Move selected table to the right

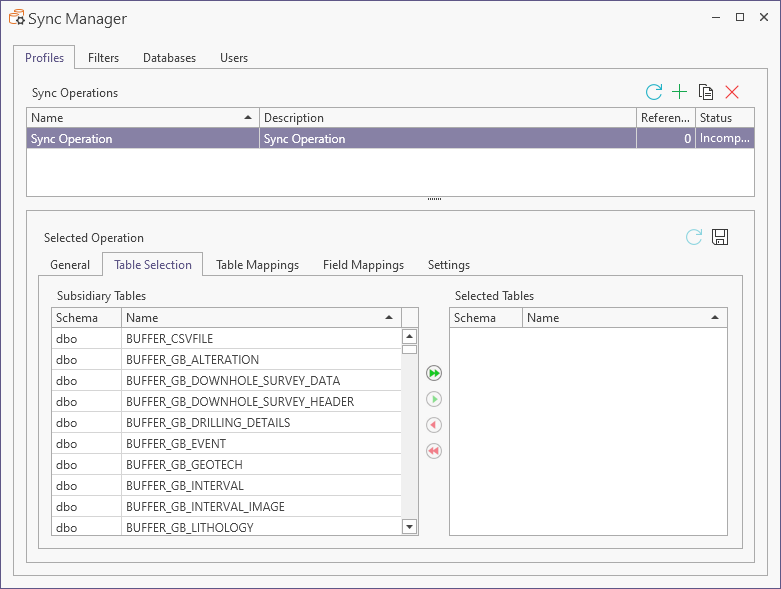pyautogui.click(x=434, y=399)
